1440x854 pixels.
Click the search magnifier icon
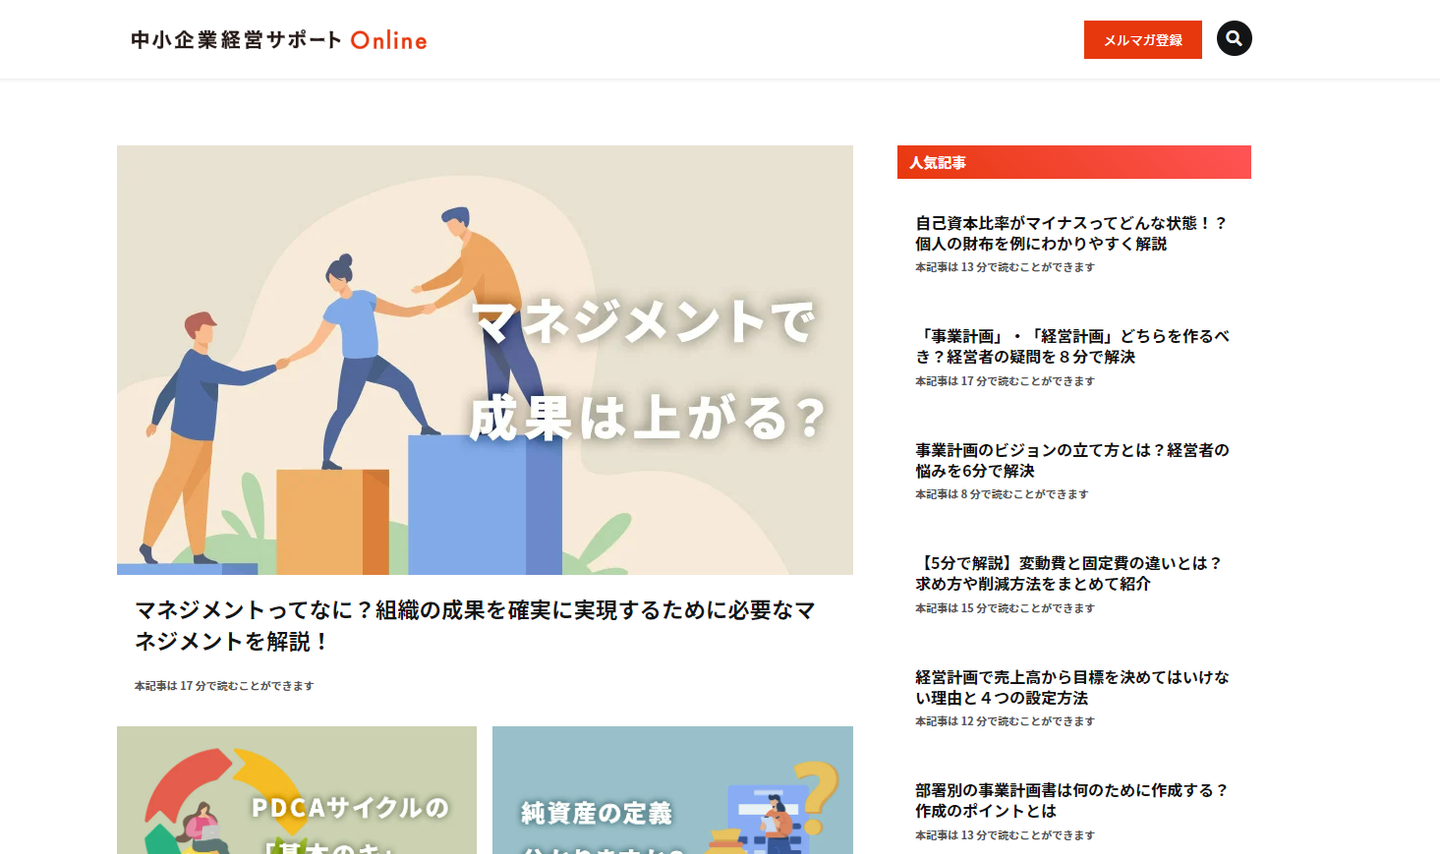[1234, 39]
